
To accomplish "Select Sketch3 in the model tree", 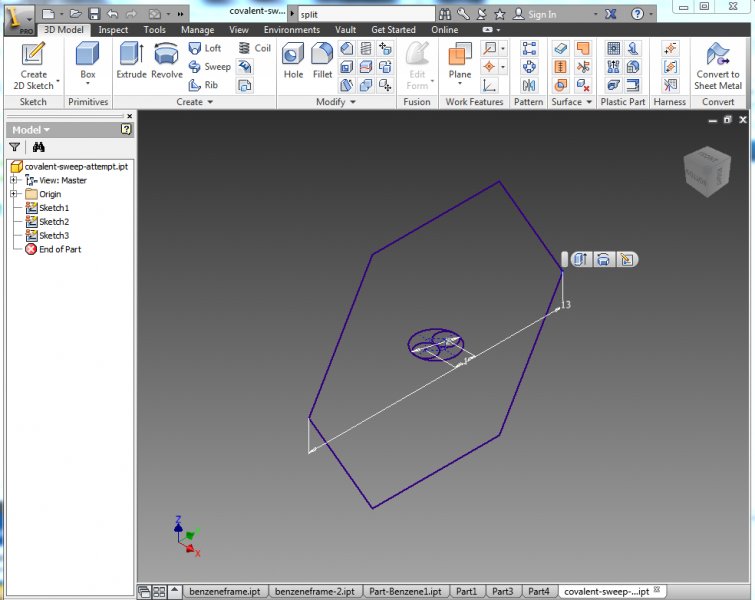I will [x=53, y=235].
